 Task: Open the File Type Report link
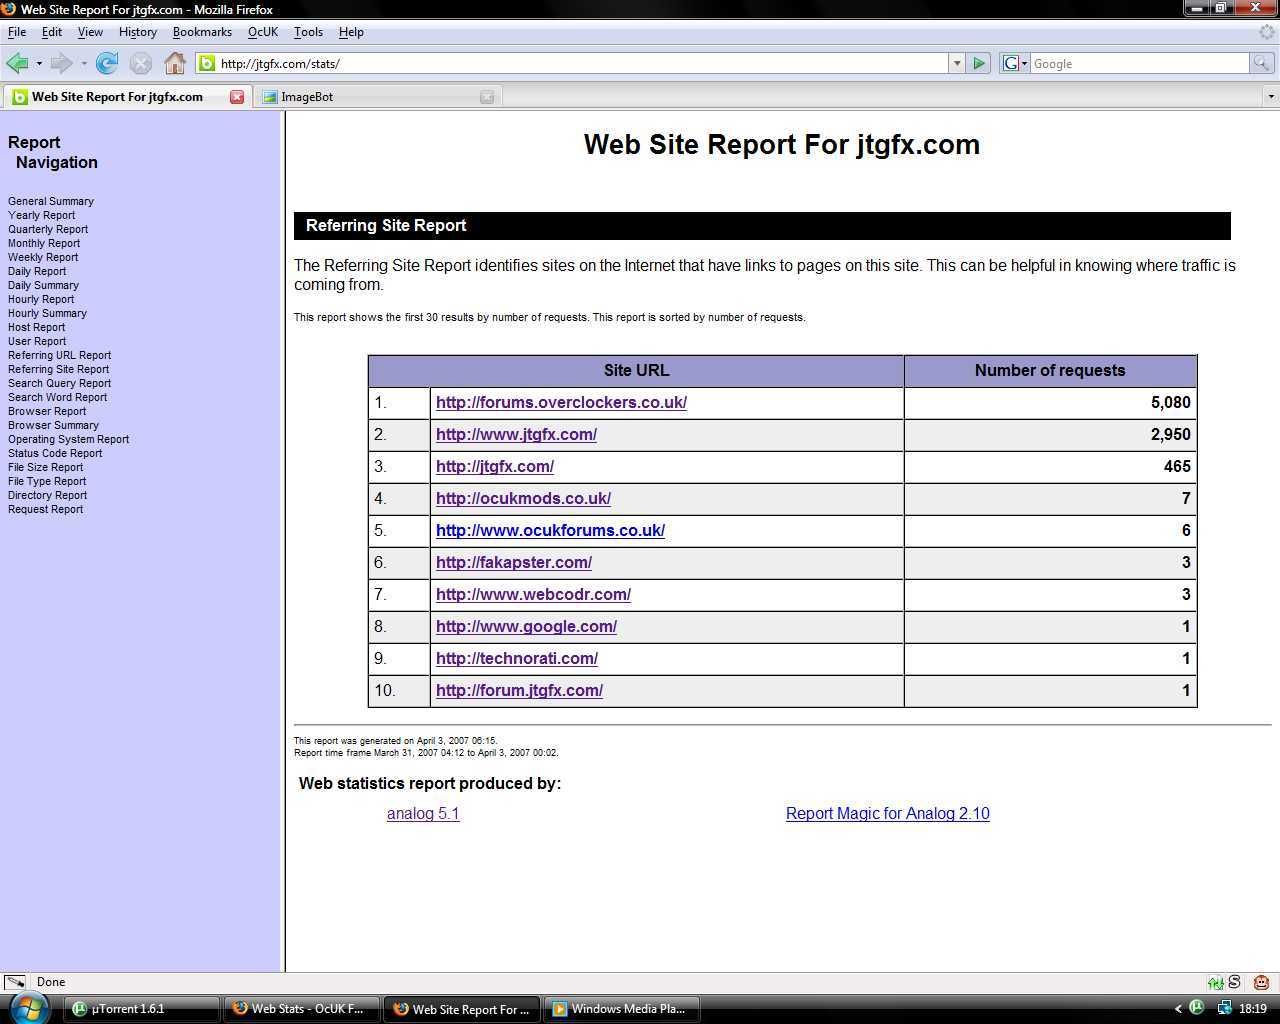(47, 481)
